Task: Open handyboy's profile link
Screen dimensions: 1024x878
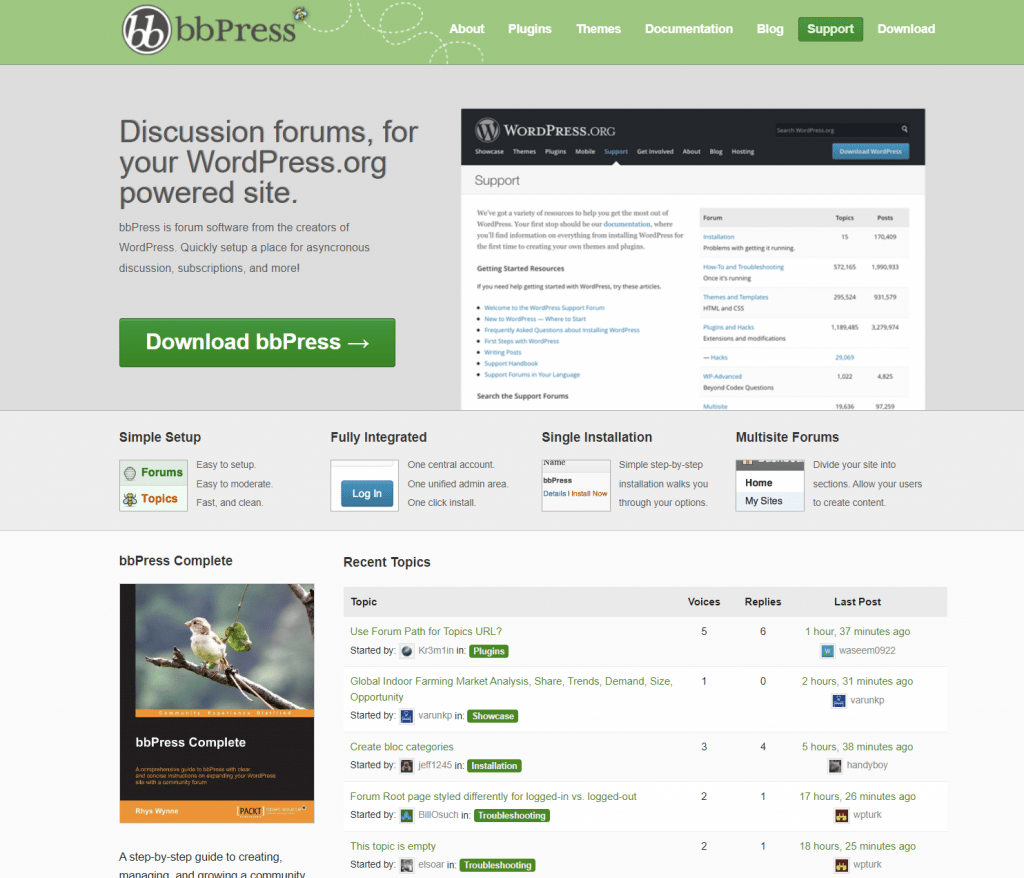Action: pos(867,765)
